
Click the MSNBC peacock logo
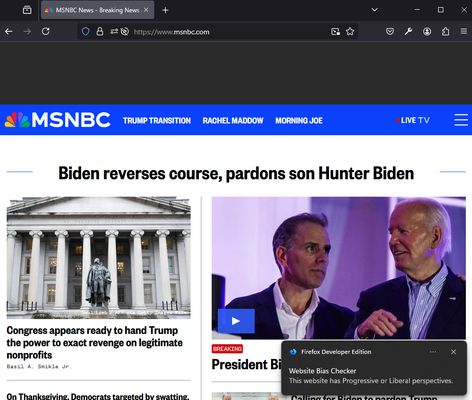point(57,120)
